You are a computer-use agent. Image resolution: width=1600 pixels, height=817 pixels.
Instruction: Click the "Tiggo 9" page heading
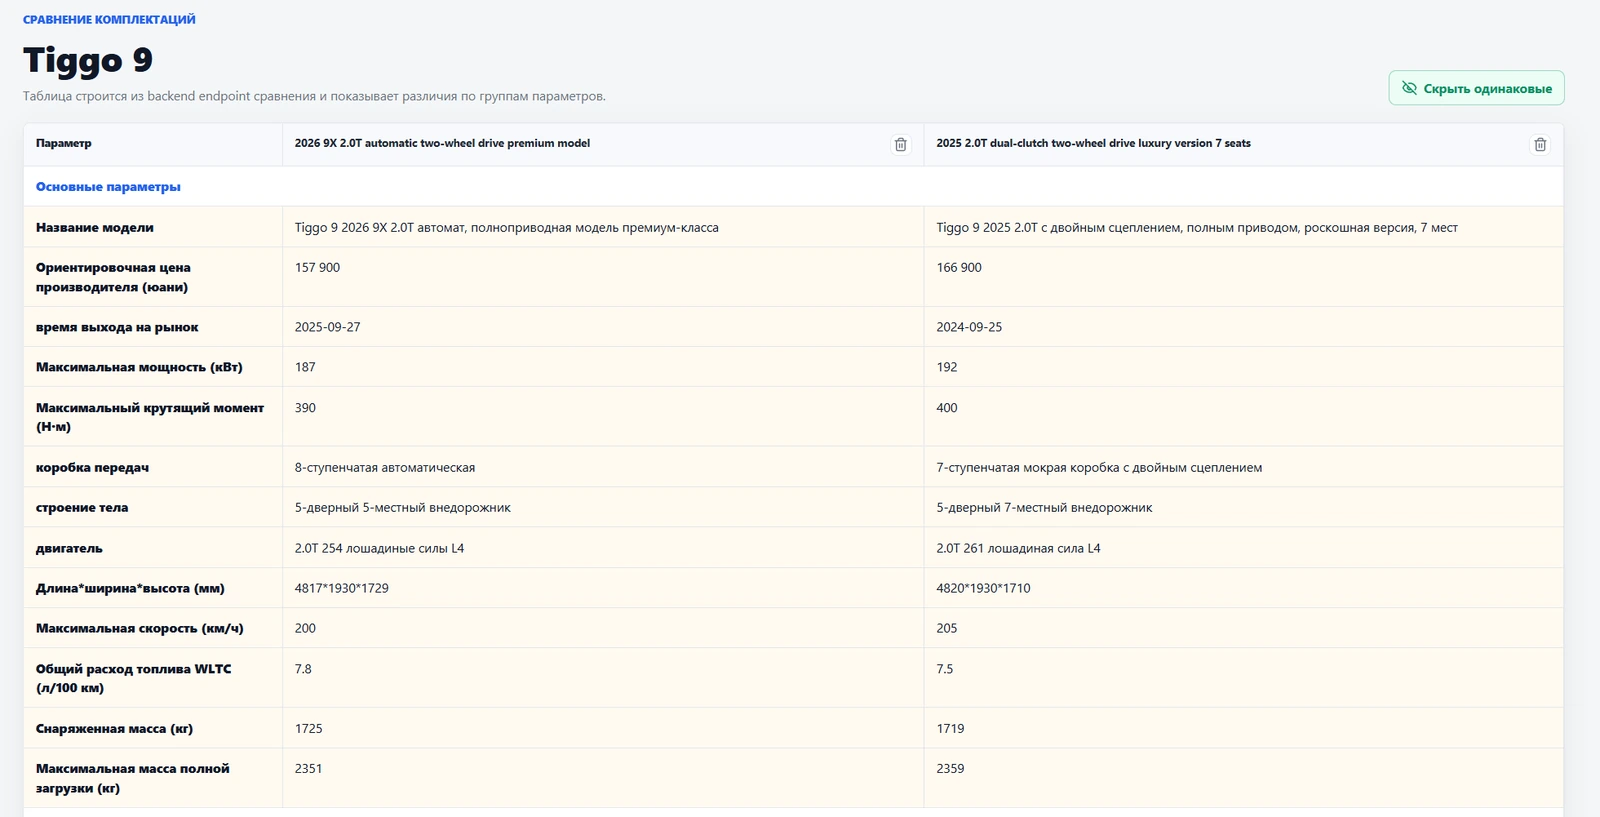click(88, 60)
